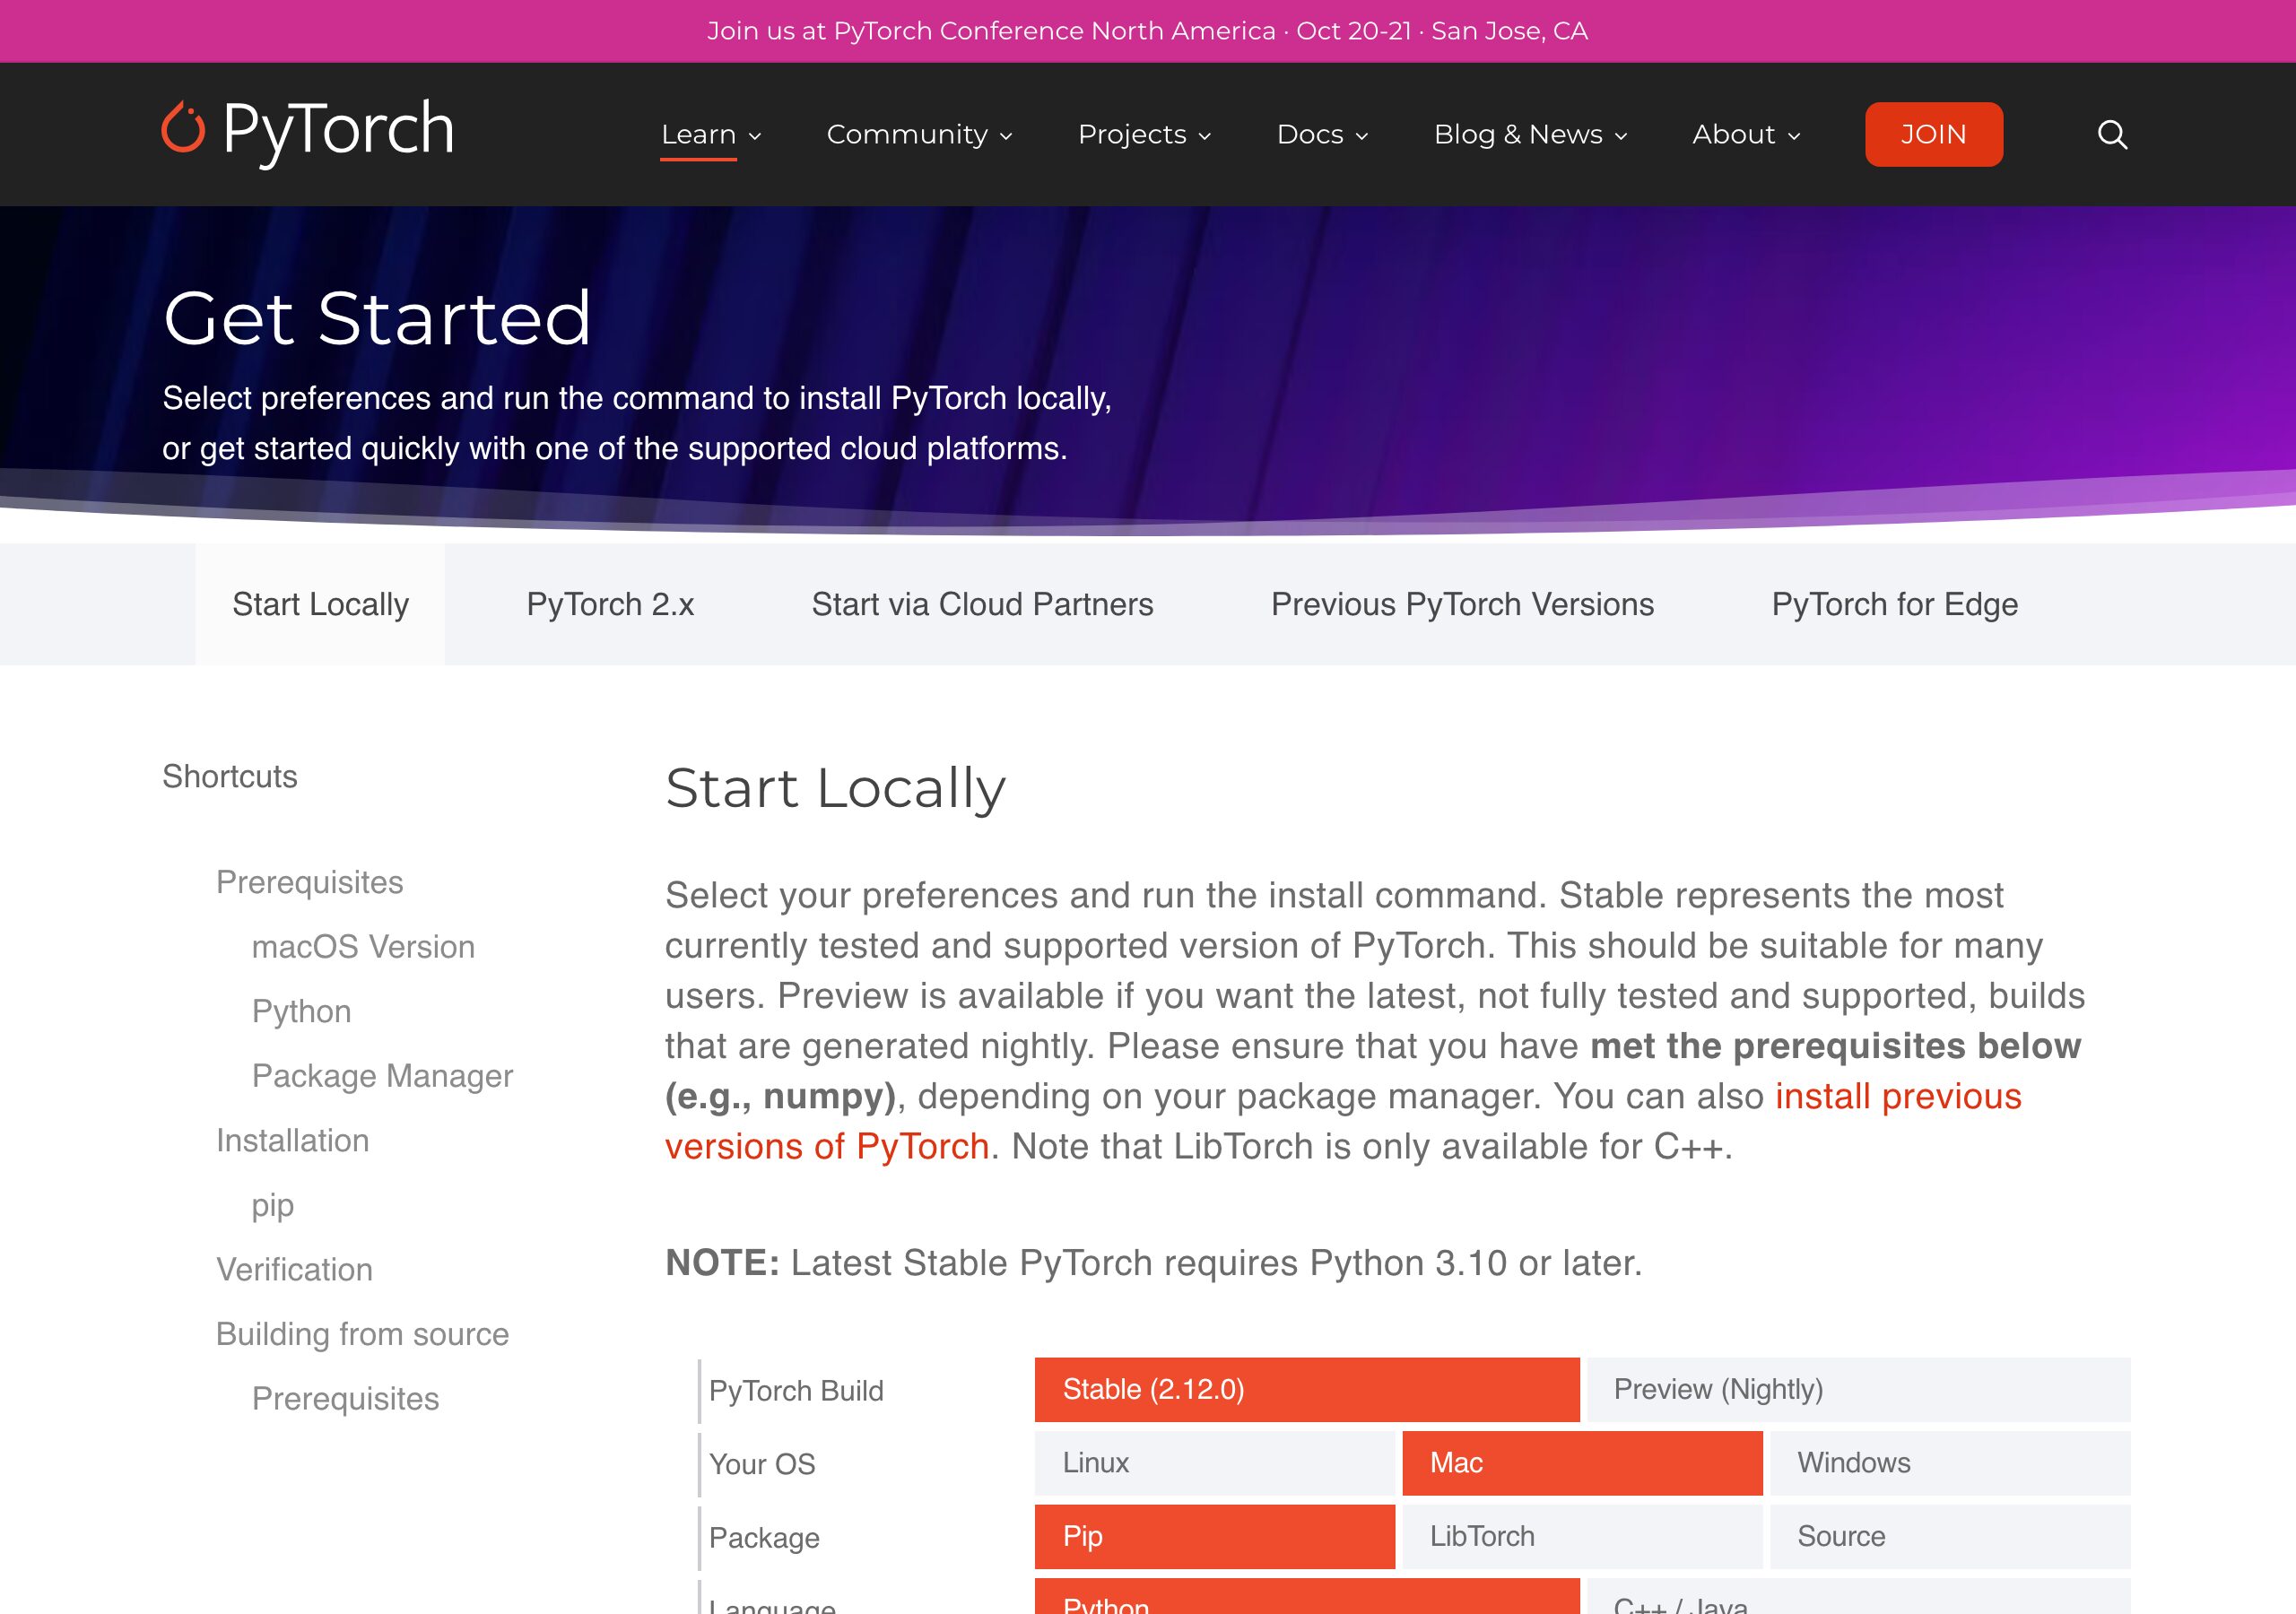
Task: Open the About nav menu
Action: click(1734, 134)
